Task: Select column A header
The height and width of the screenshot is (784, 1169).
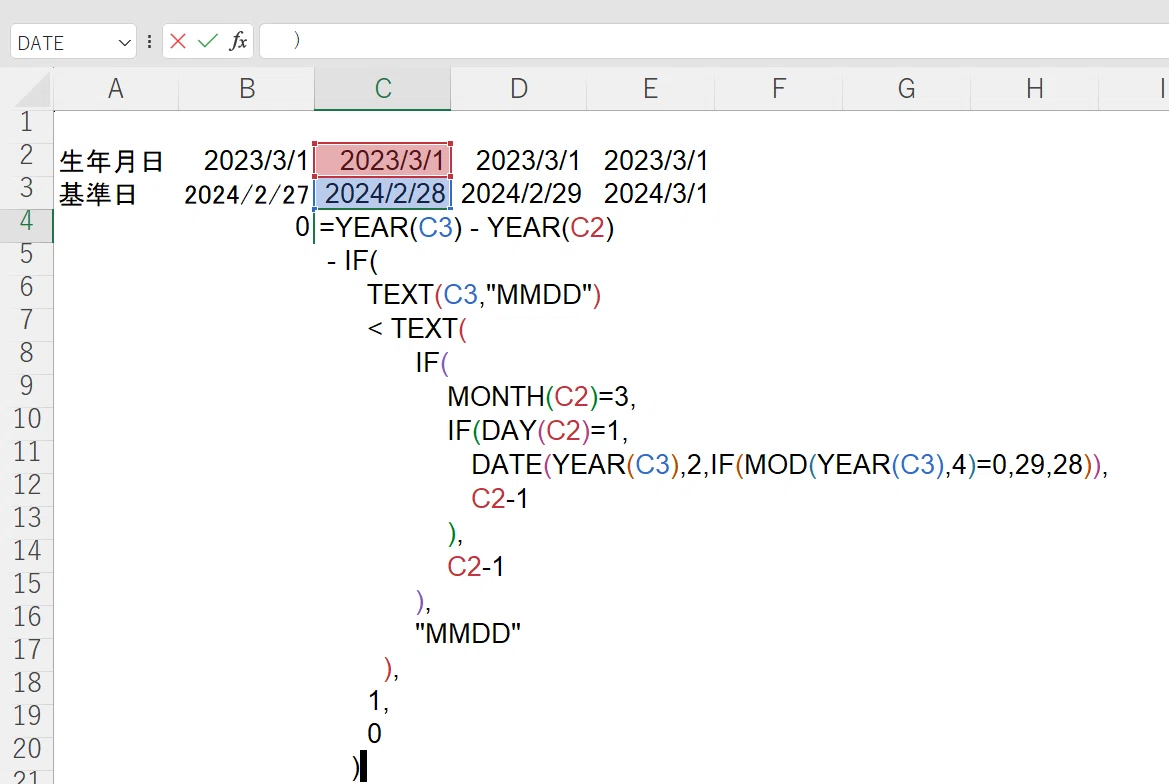Action: pyautogui.click(x=116, y=89)
